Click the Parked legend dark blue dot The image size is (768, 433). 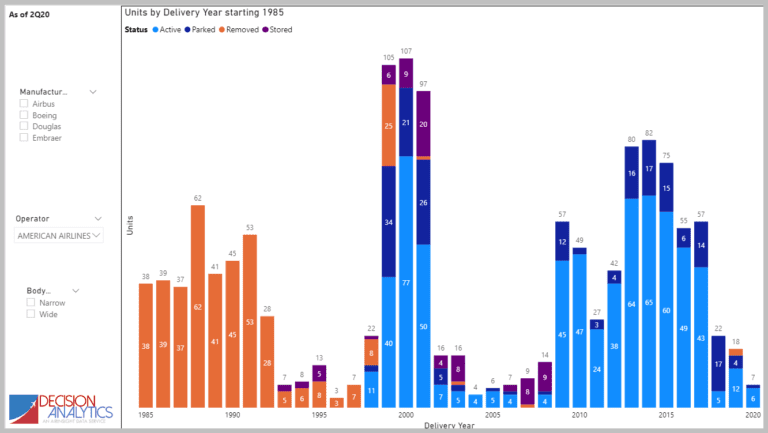tap(188, 29)
